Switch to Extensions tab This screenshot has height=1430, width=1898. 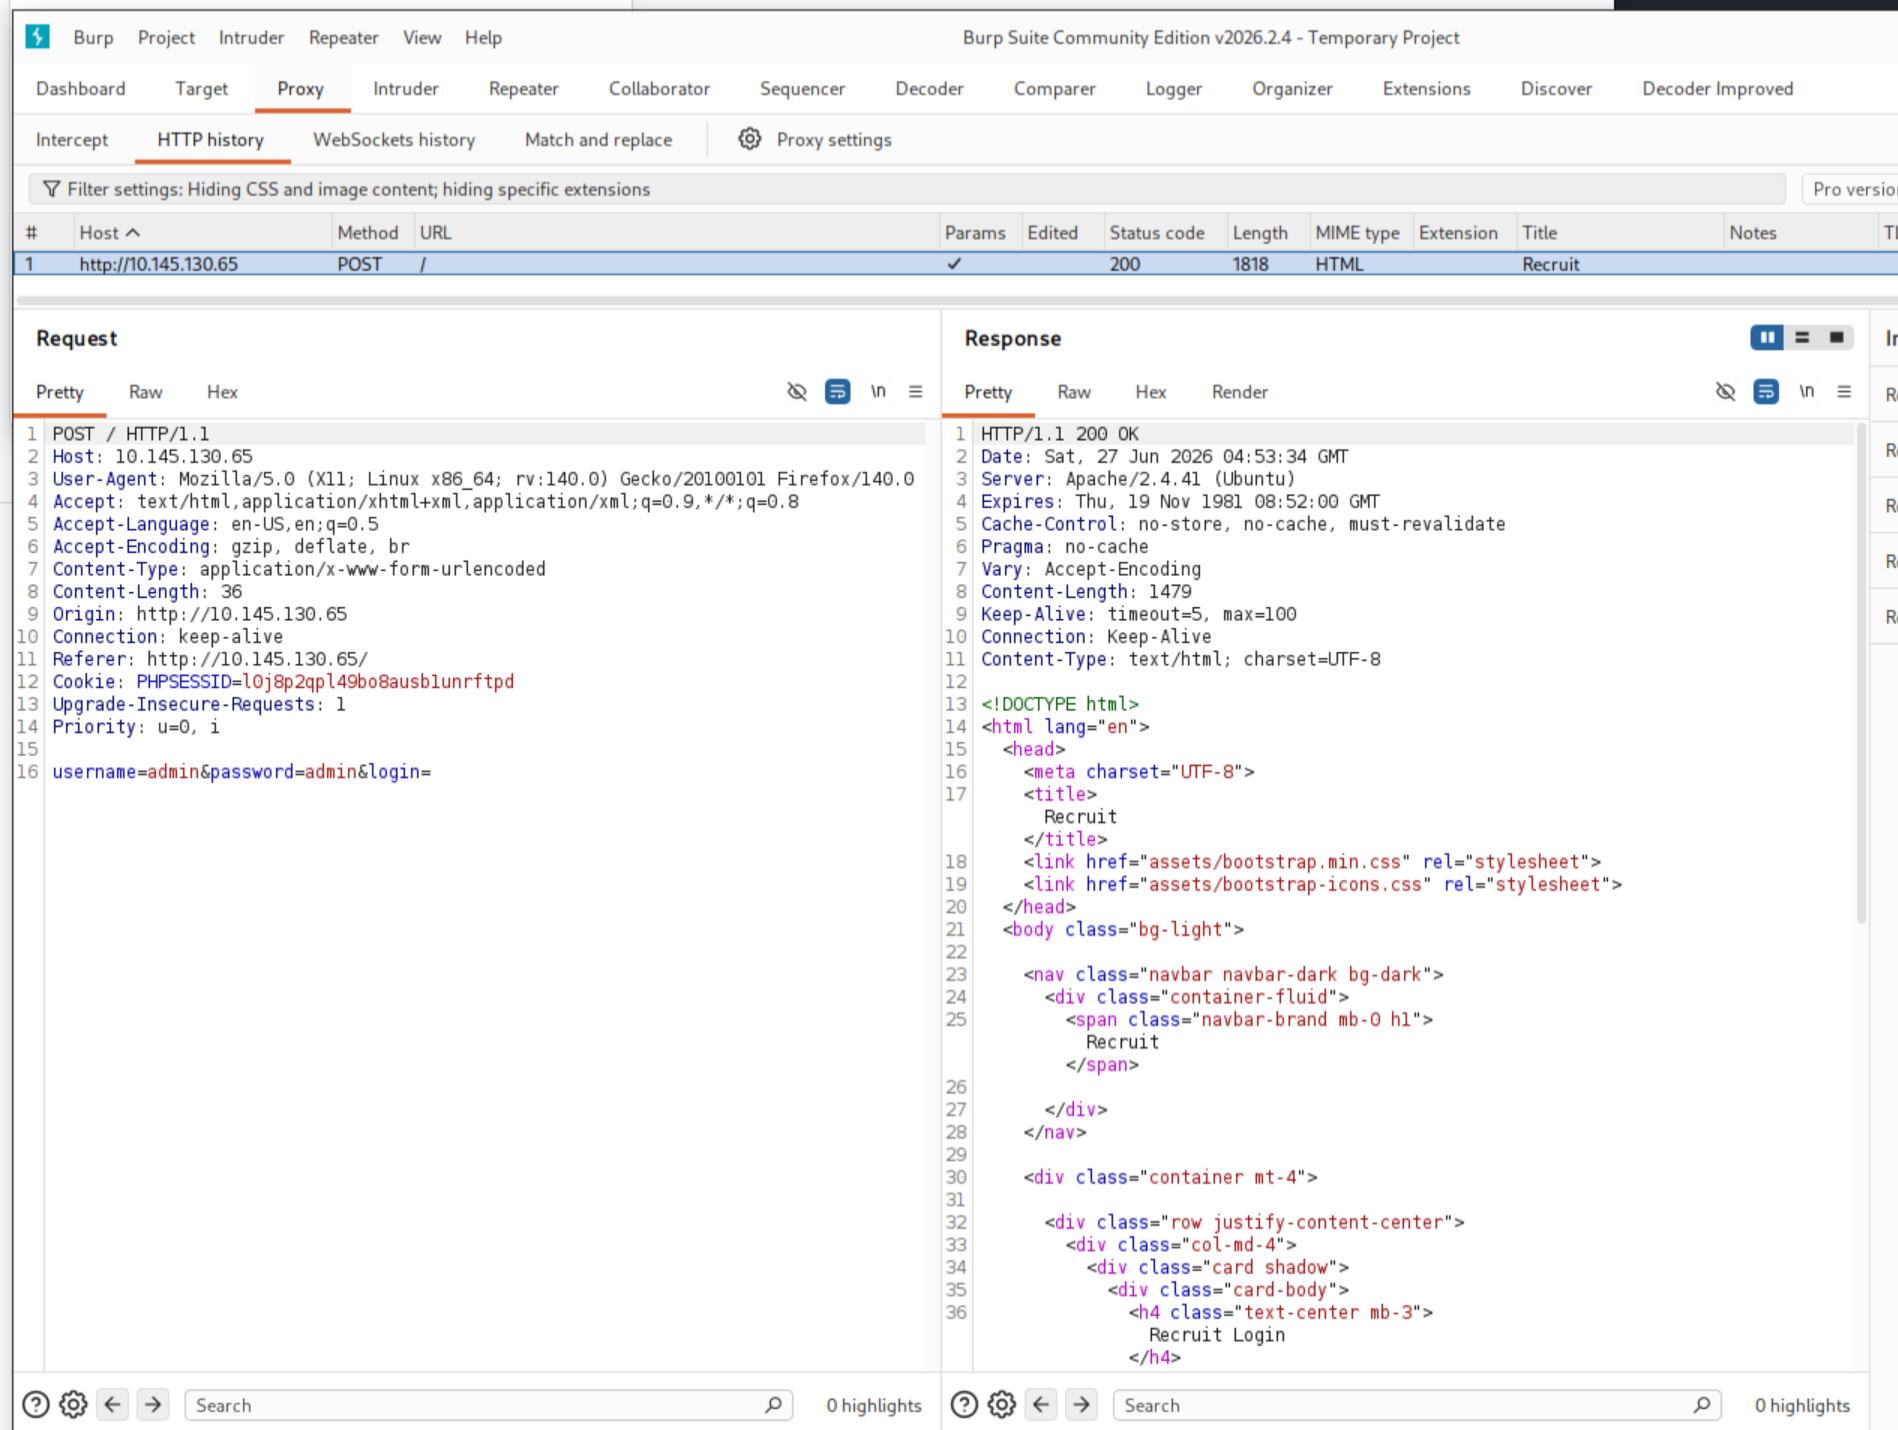pos(1426,88)
